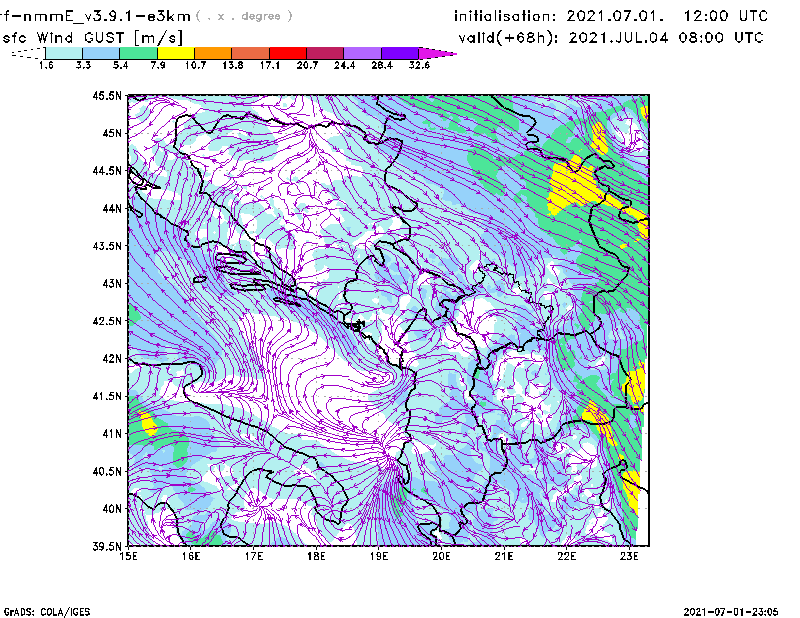
Task: Click the '17E' longitude label
Action: [x=254, y=556]
